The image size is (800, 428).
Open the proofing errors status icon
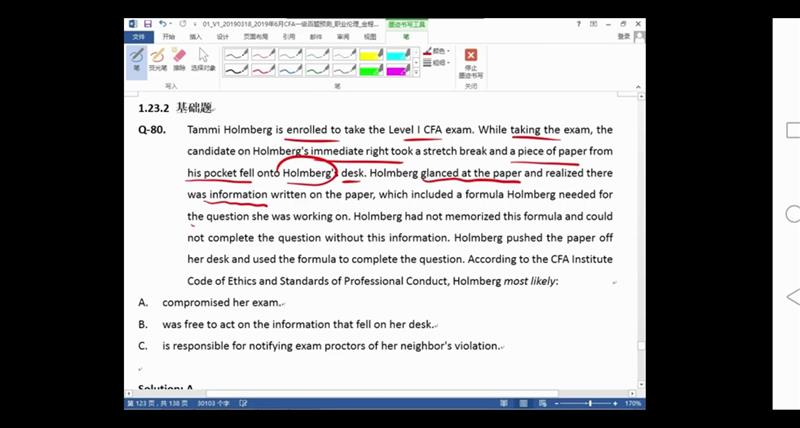pyautogui.click(x=243, y=404)
